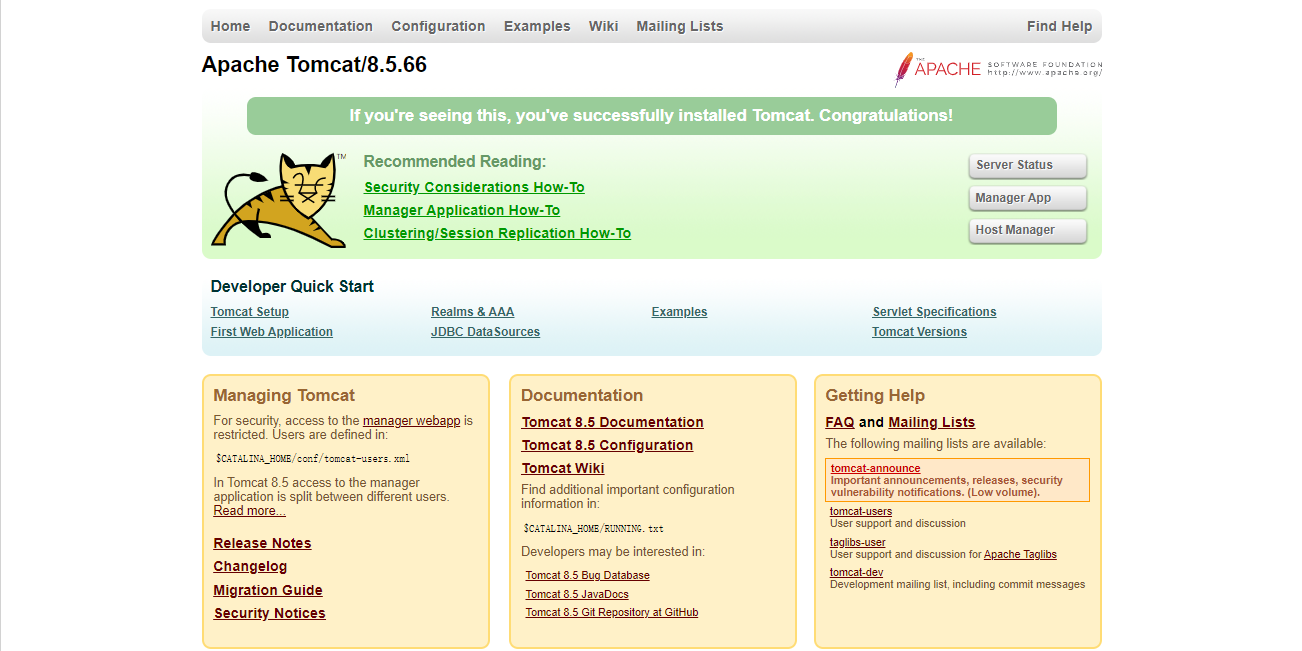Open Manager Application How-To link

tap(462, 210)
